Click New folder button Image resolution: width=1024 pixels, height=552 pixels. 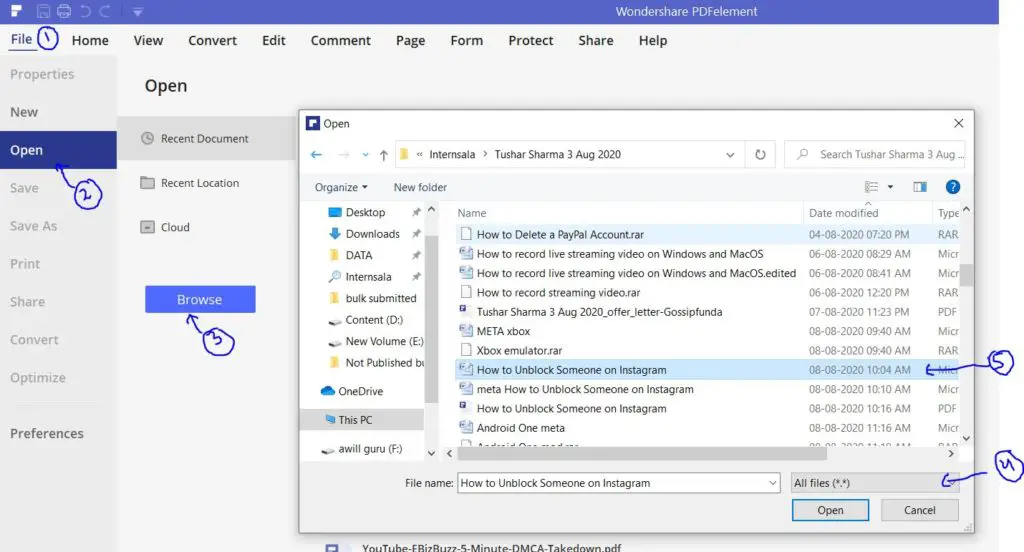coord(420,187)
